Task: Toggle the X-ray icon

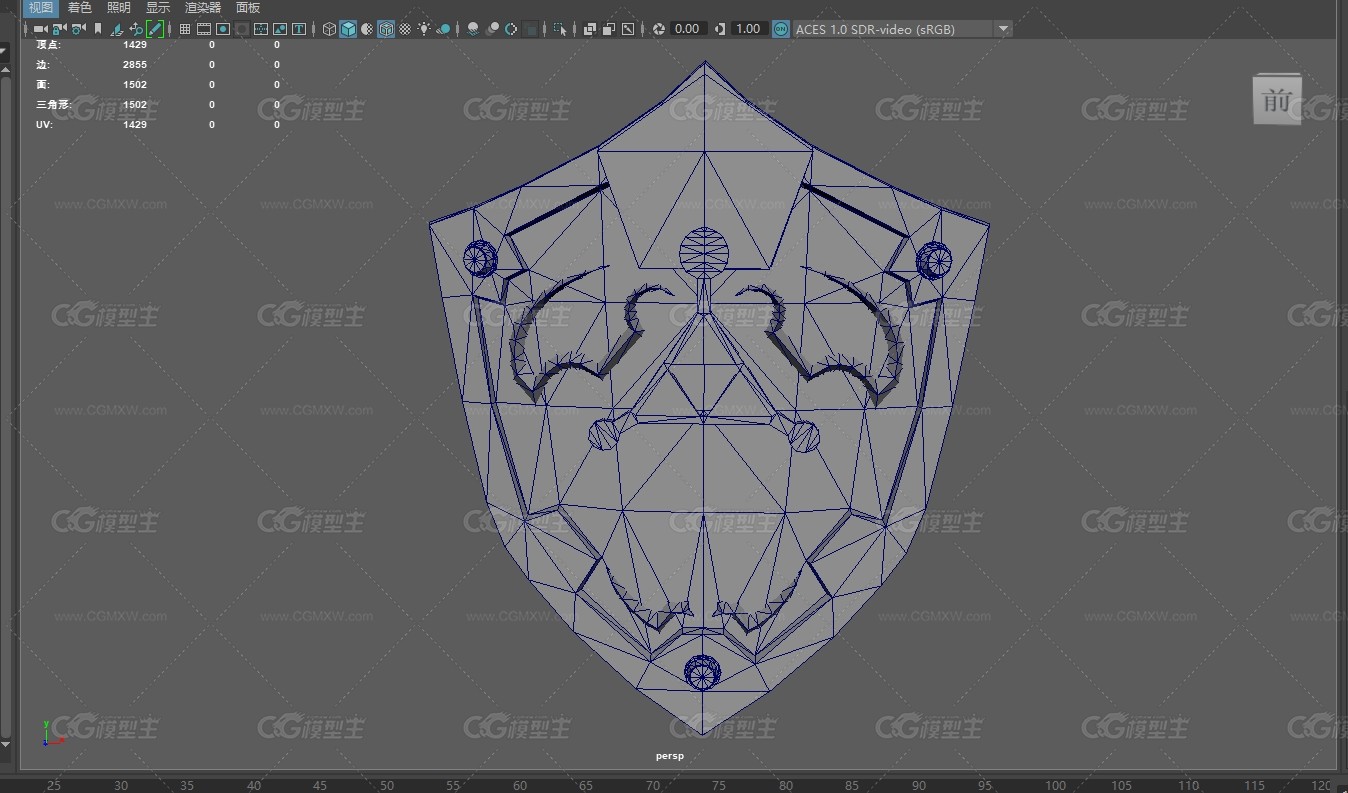Action: [590, 29]
